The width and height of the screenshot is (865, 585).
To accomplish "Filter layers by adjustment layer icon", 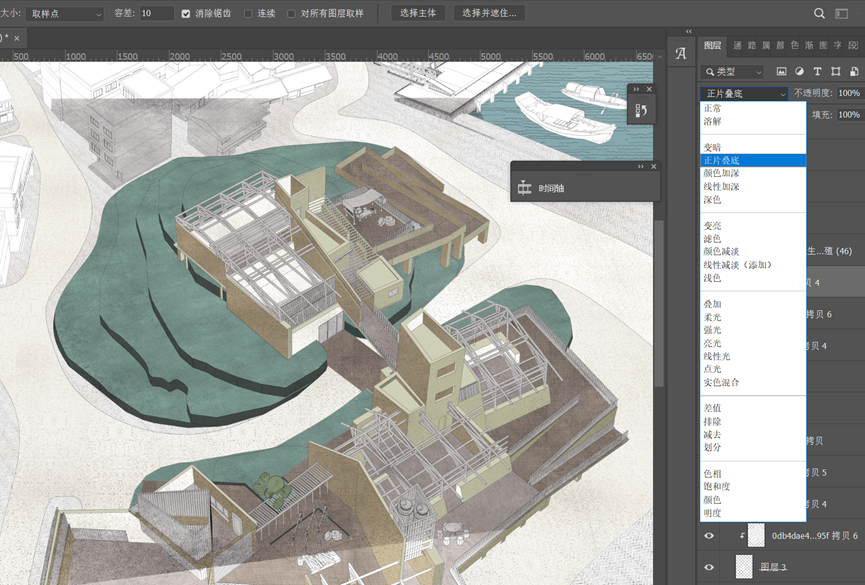I will [x=799, y=72].
